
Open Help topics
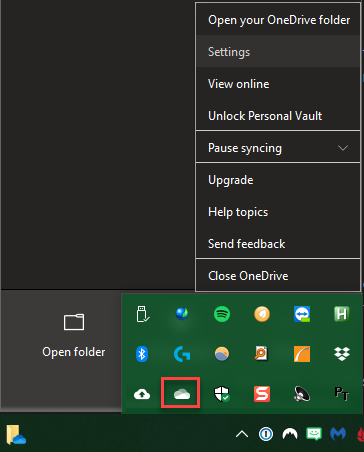coord(278,212)
